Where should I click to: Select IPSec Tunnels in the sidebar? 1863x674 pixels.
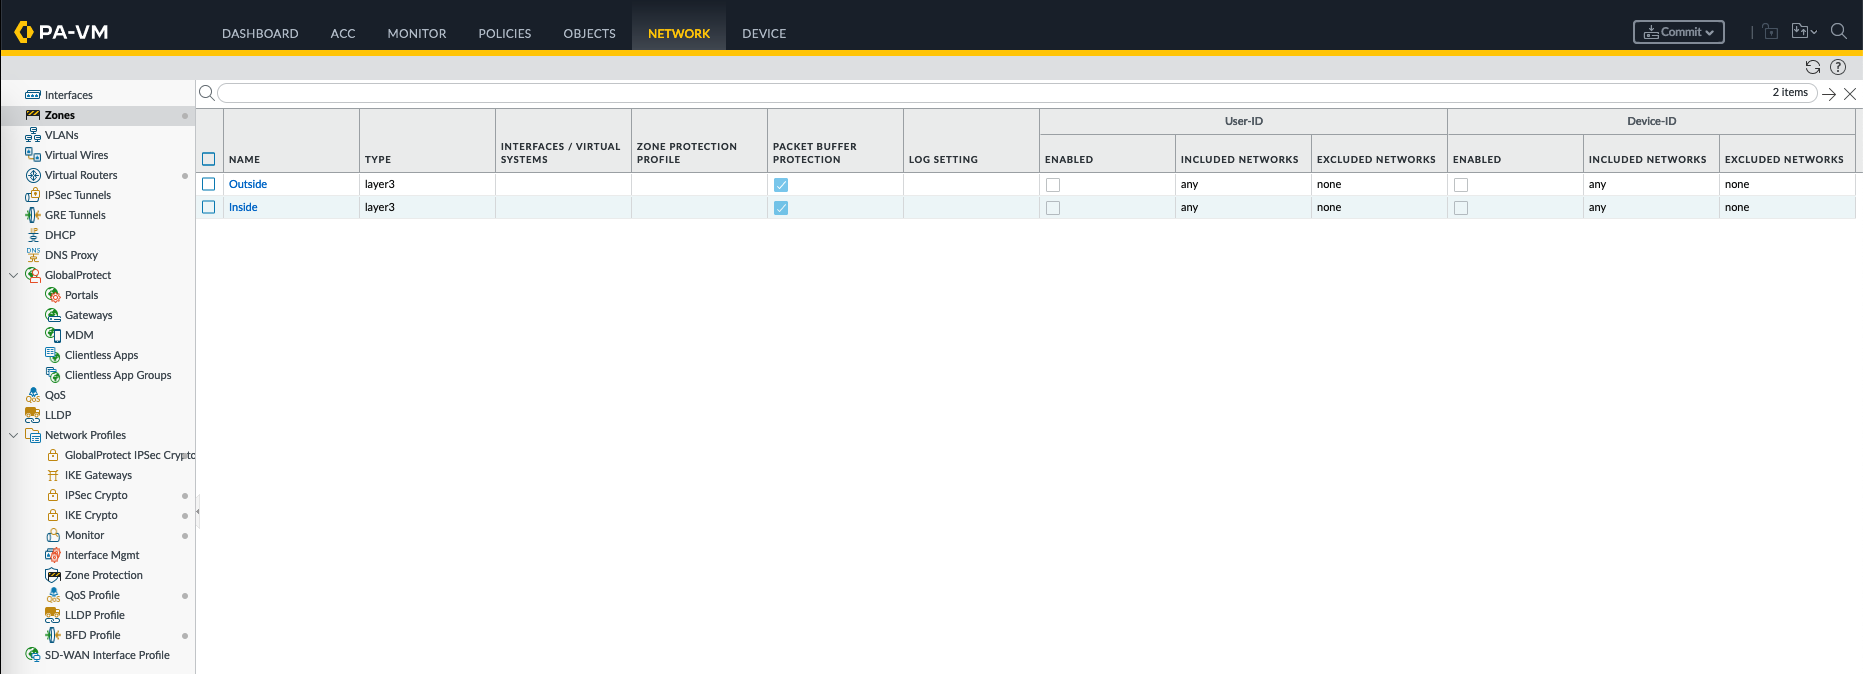[77, 195]
